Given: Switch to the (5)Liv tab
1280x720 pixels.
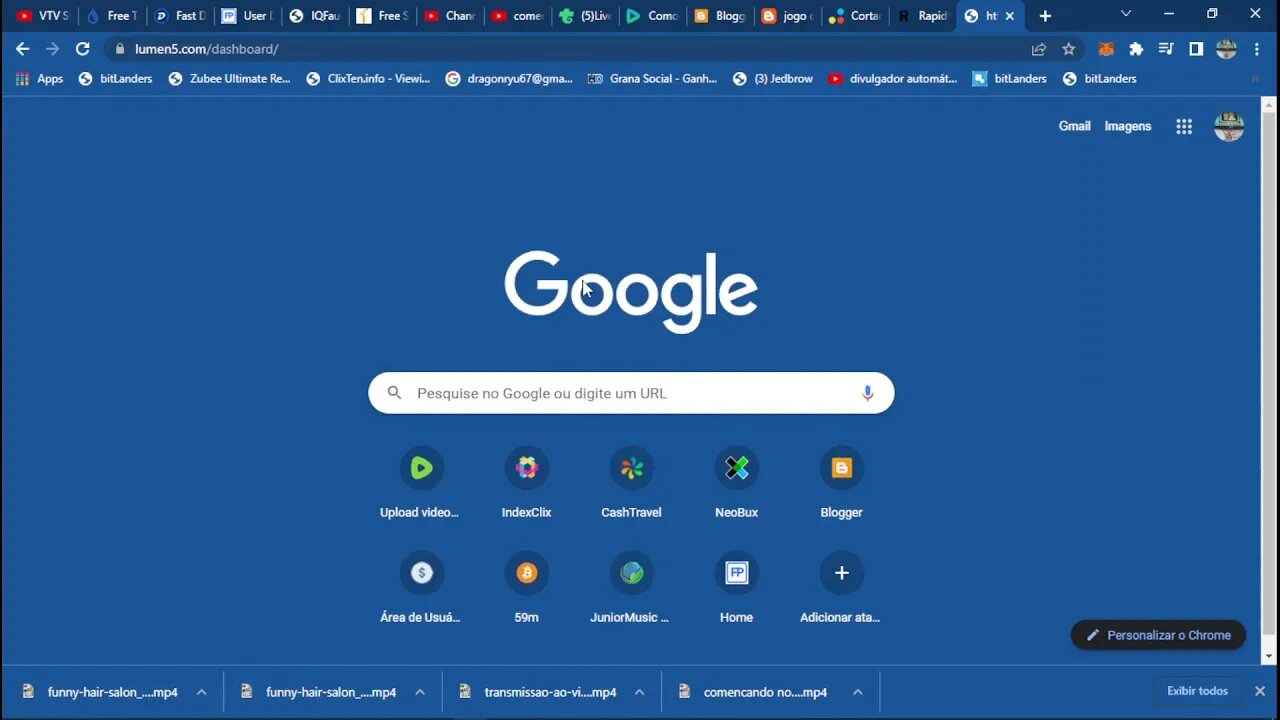Looking at the screenshot, I should click(x=585, y=16).
